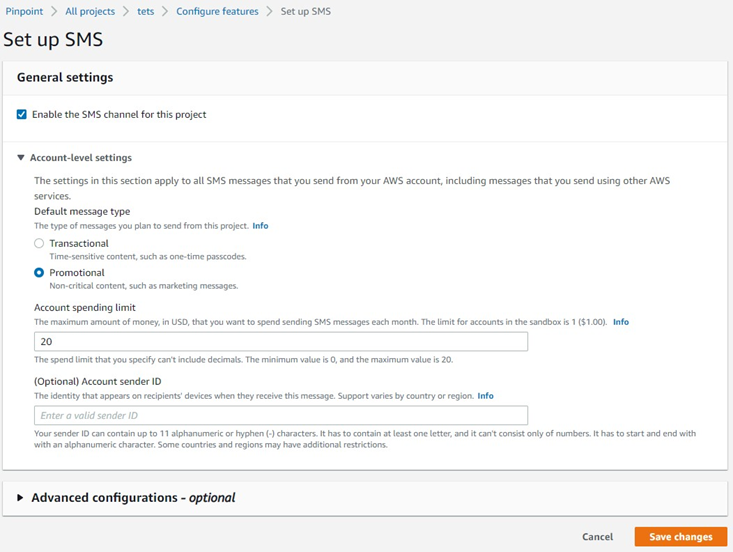Select the Transactional message type
This screenshot has height=552, width=733.
[x=39, y=243]
